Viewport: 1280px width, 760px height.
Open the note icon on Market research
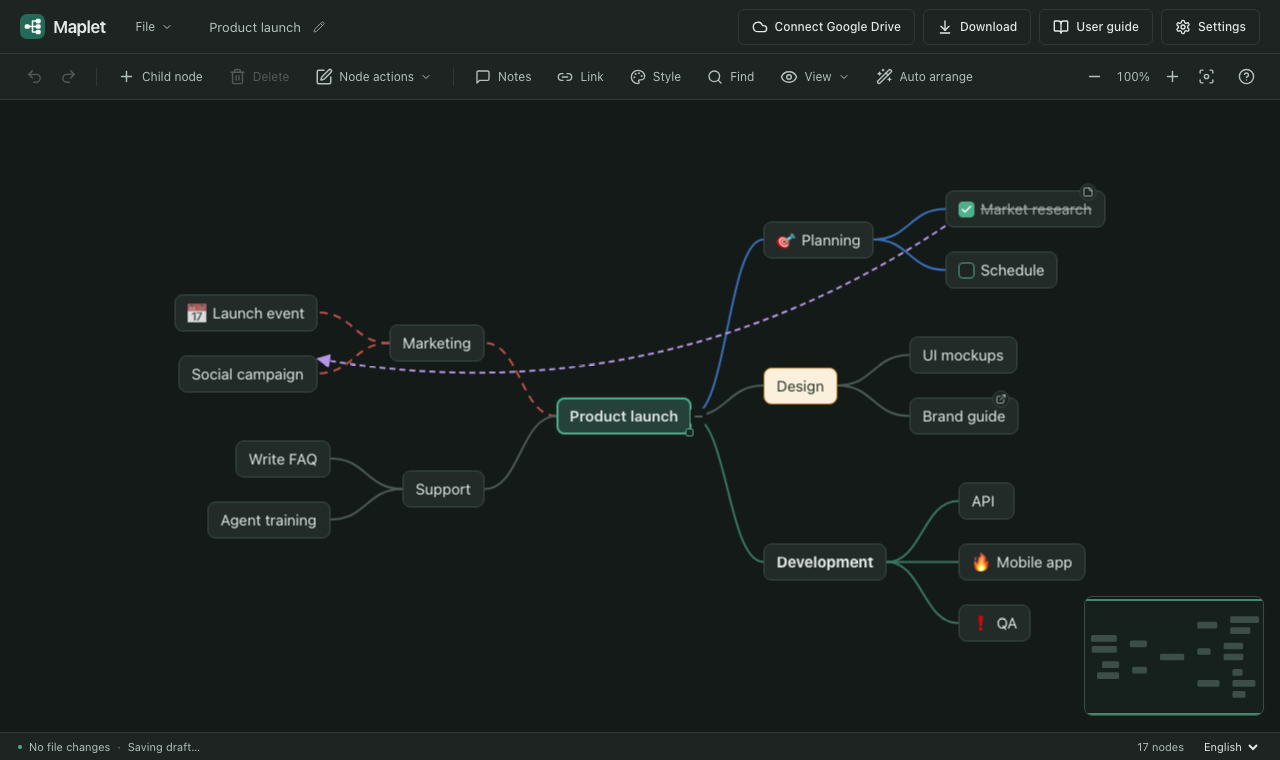[1088, 192]
